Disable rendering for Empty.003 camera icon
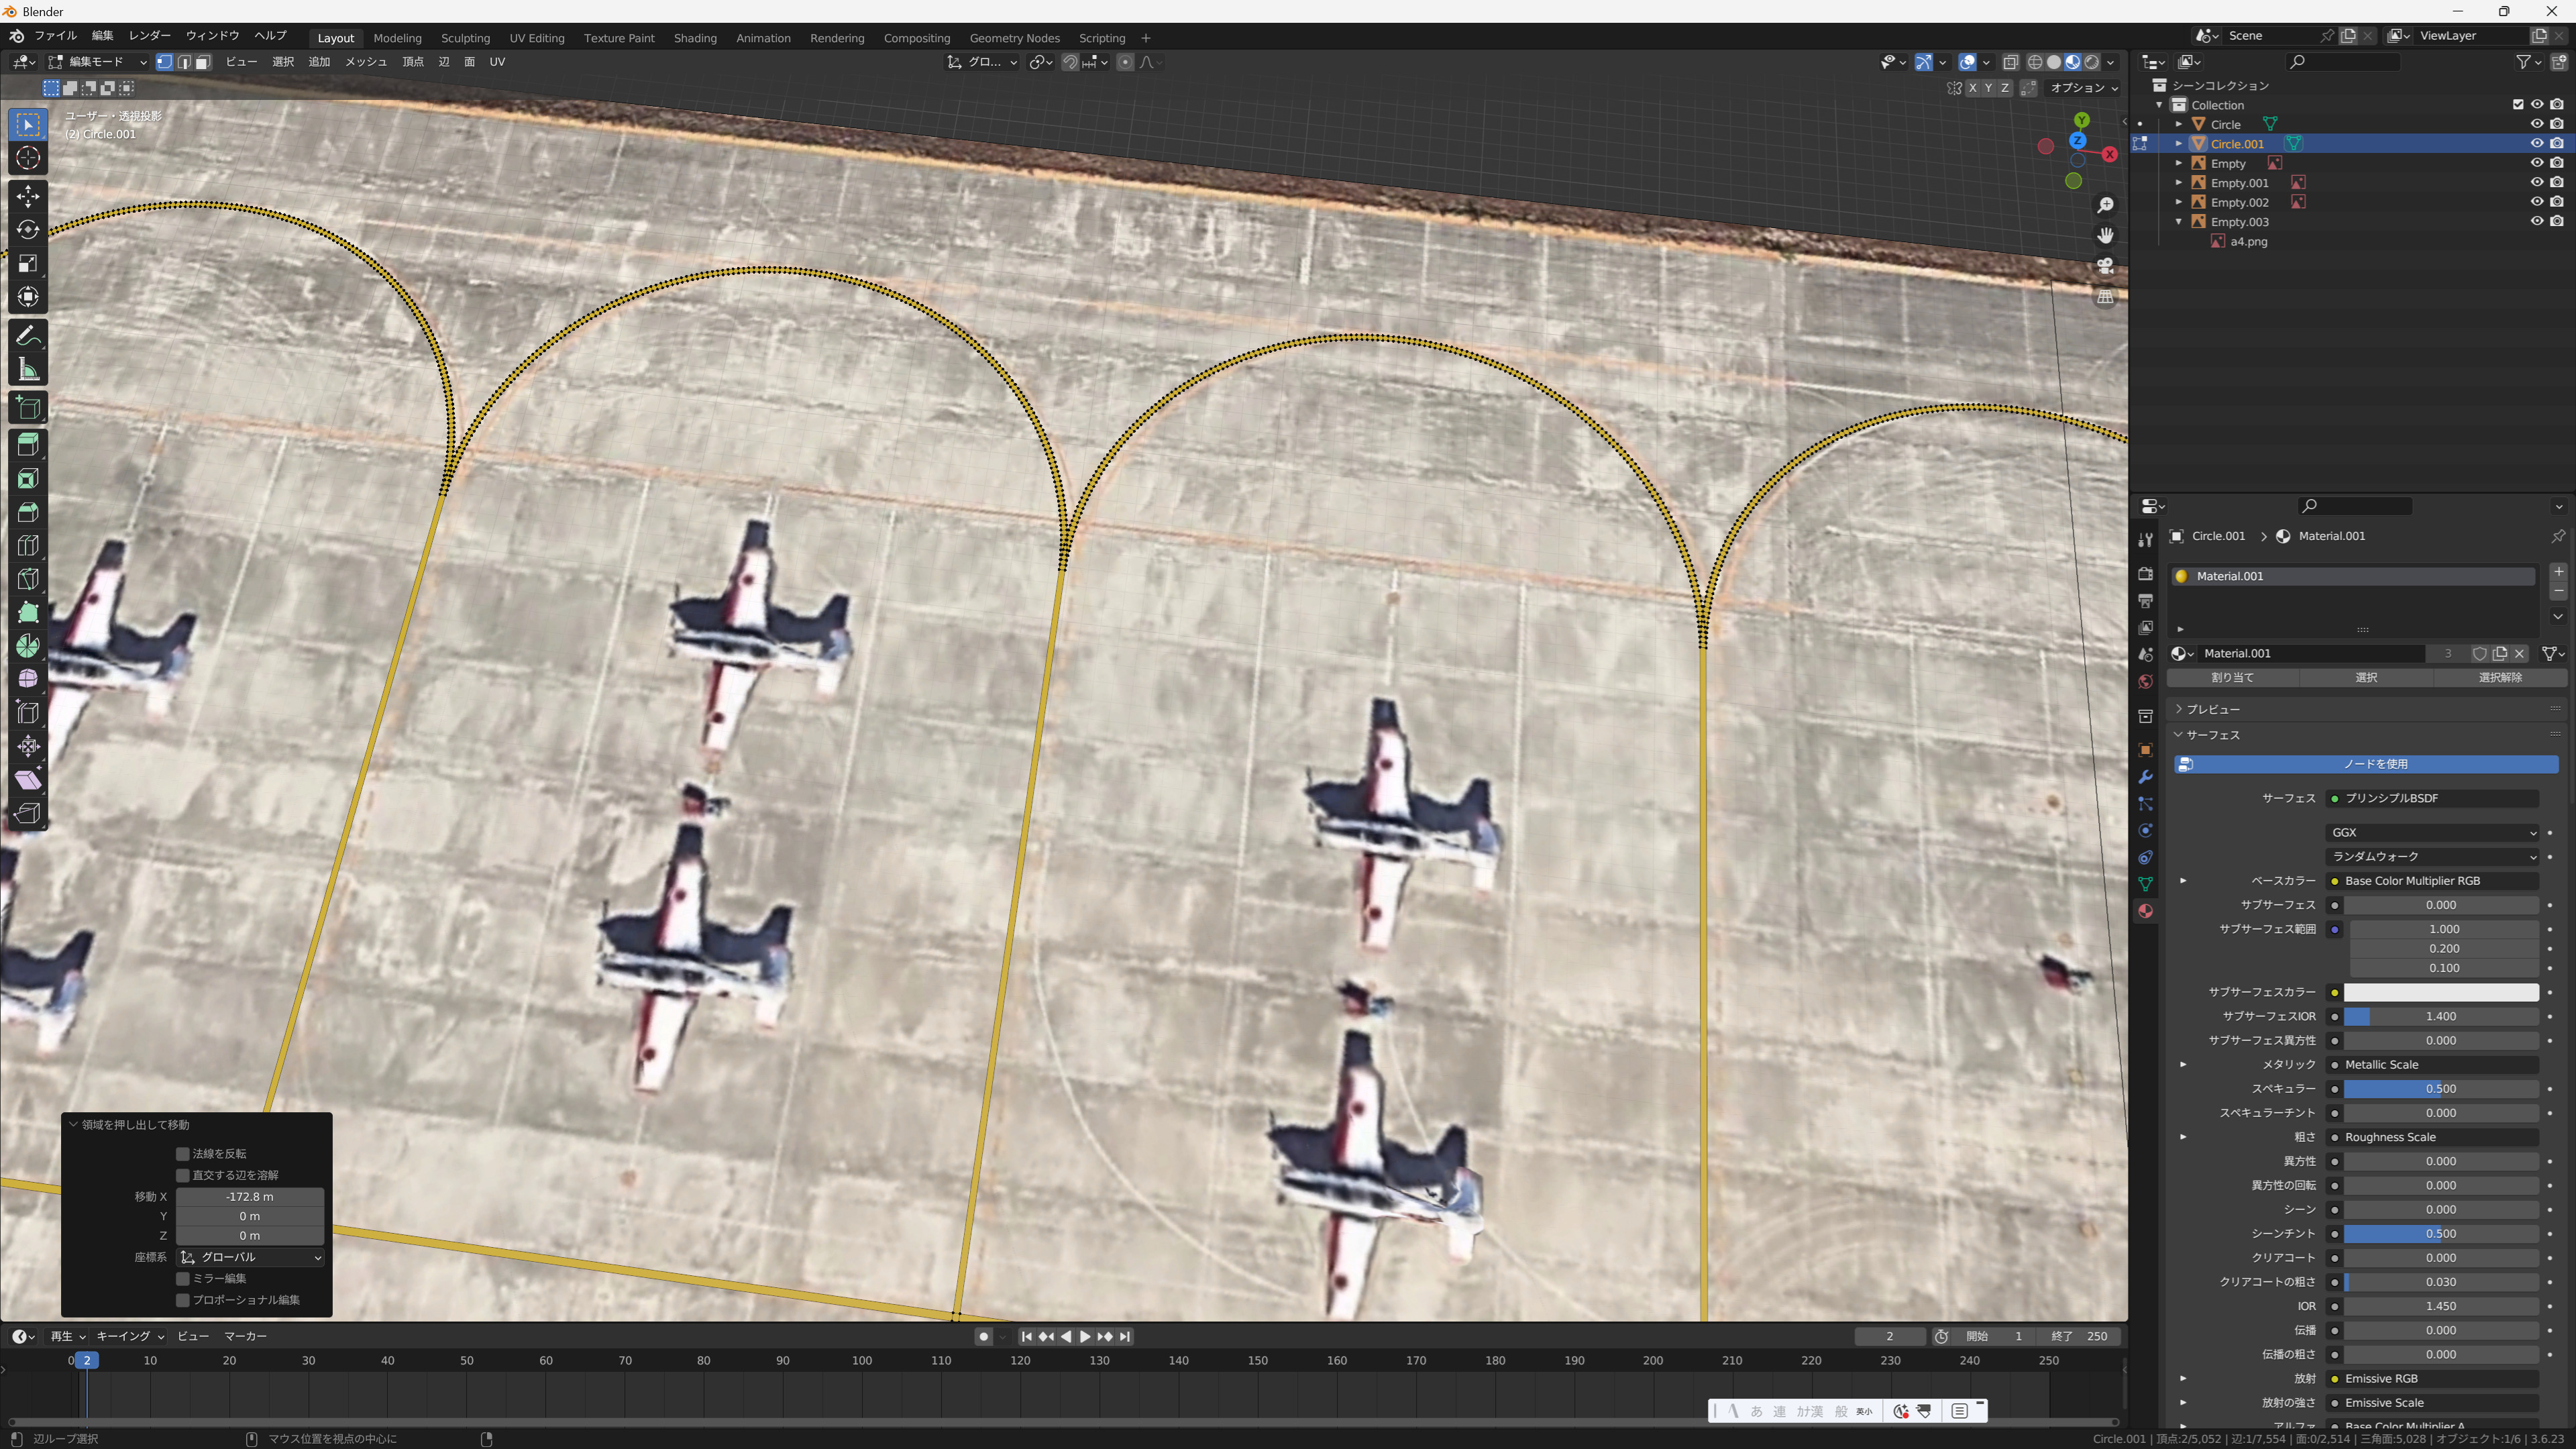 pyautogui.click(x=2557, y=222)
